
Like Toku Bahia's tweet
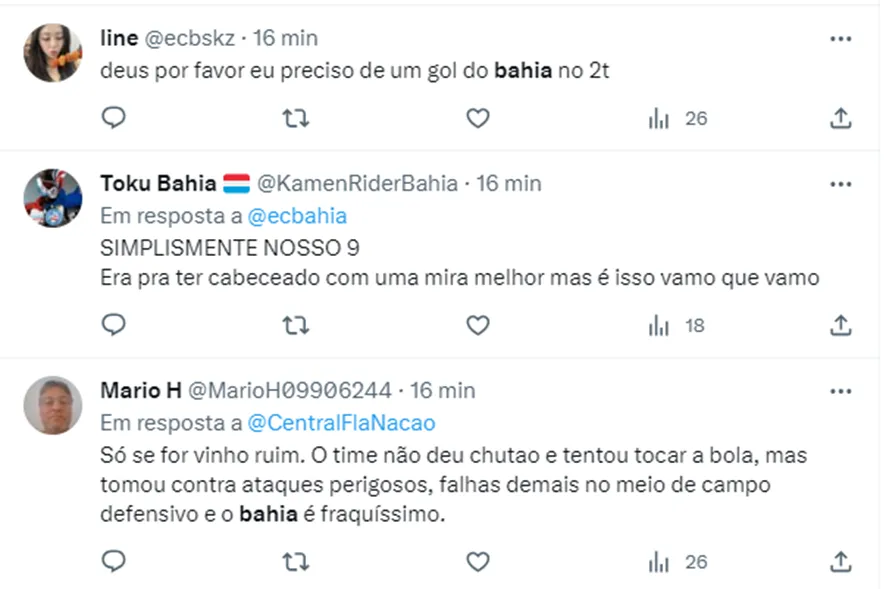(478, 325)
